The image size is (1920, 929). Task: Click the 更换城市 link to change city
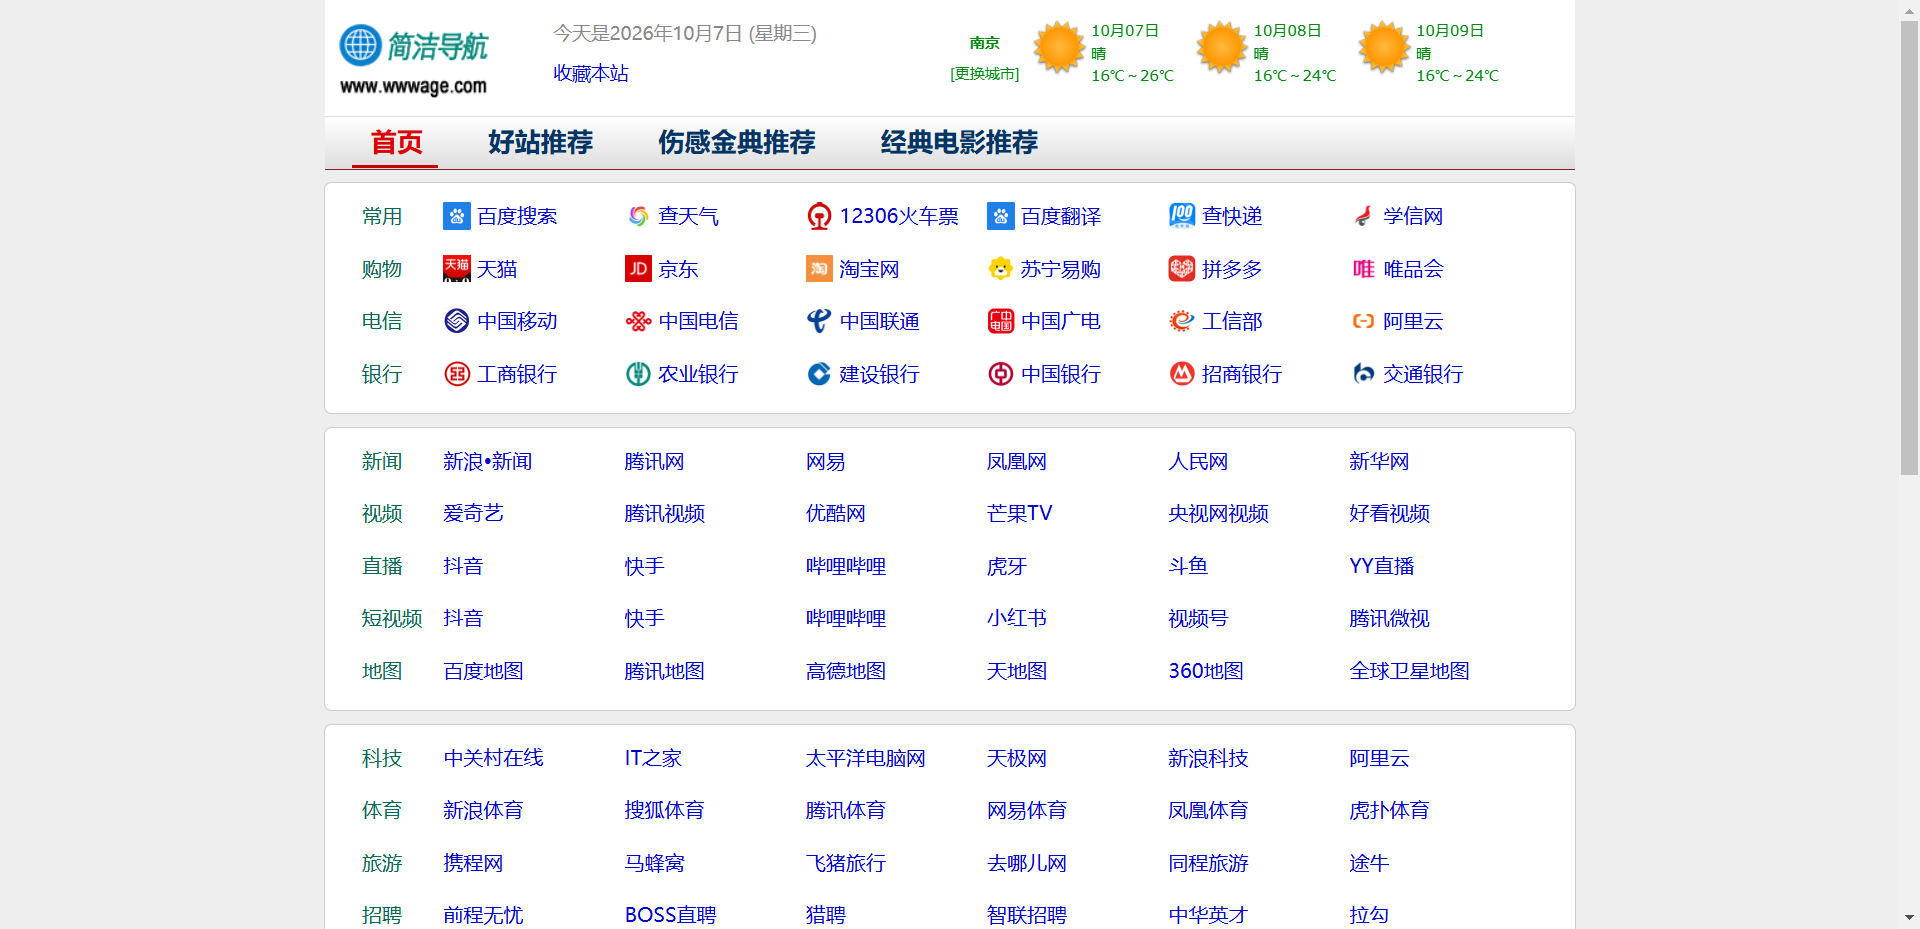[x=984, y=74]
